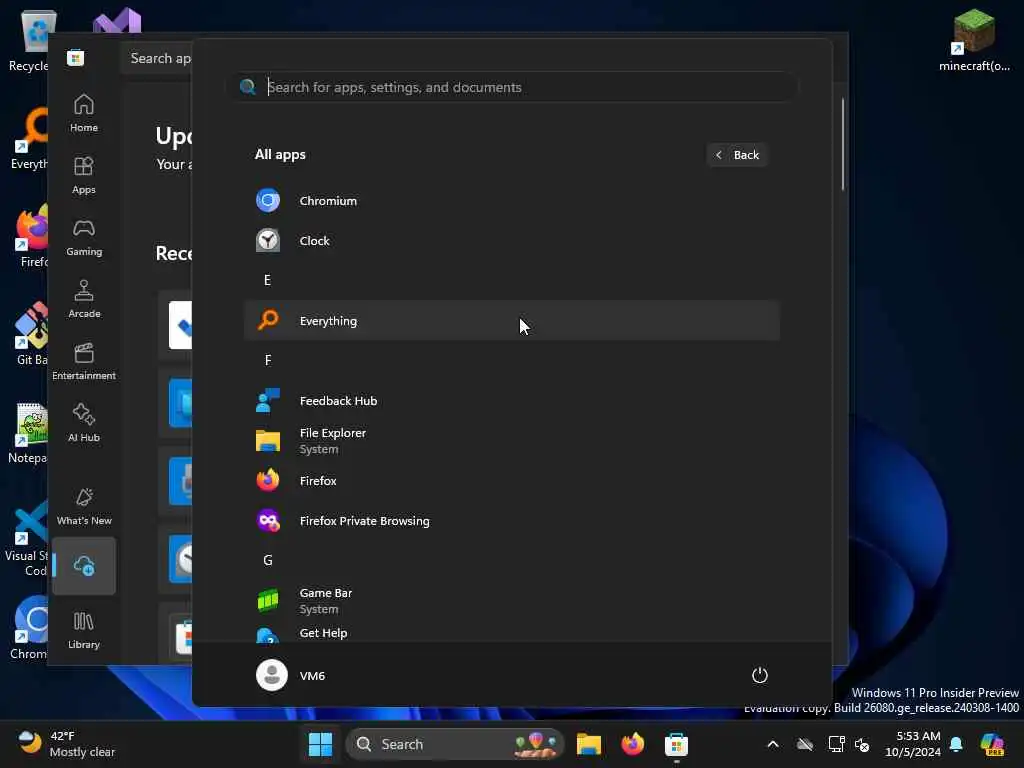Open Chromium from the All apps list

tap(511, 200)
